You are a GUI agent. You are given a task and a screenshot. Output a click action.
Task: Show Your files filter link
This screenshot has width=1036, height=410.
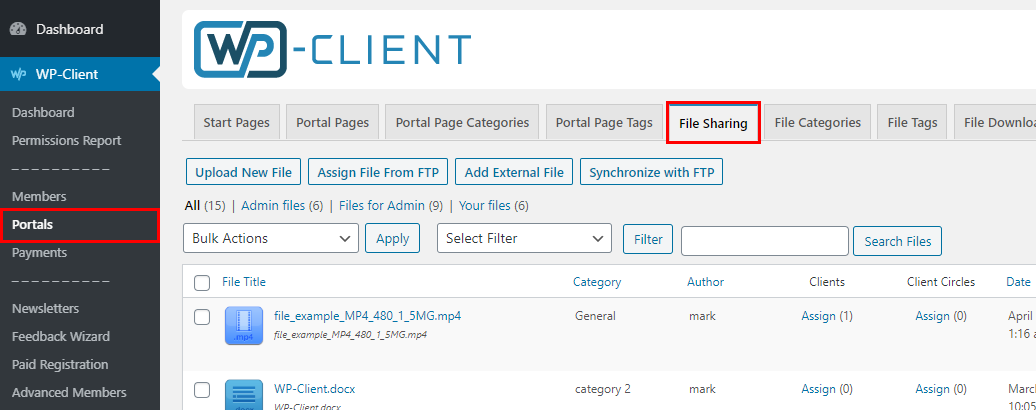(x=485, y=206)
